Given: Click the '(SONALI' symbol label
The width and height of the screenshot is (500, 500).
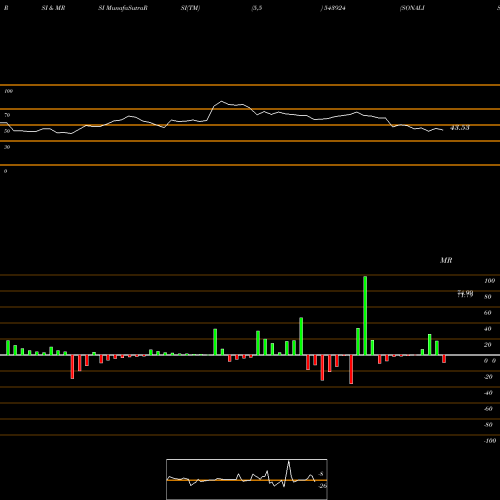Looking at the screenshot, I should tap(412, 8).
